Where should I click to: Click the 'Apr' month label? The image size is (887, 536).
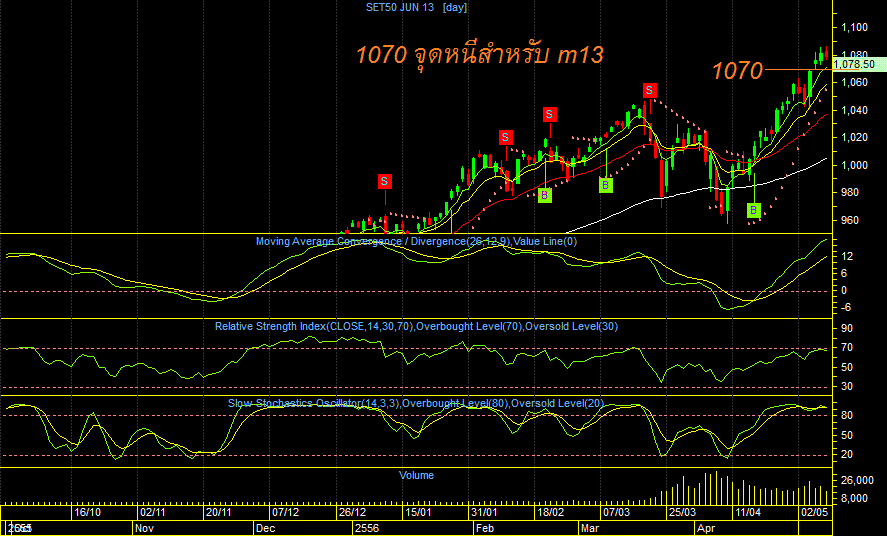click(706, 529)
